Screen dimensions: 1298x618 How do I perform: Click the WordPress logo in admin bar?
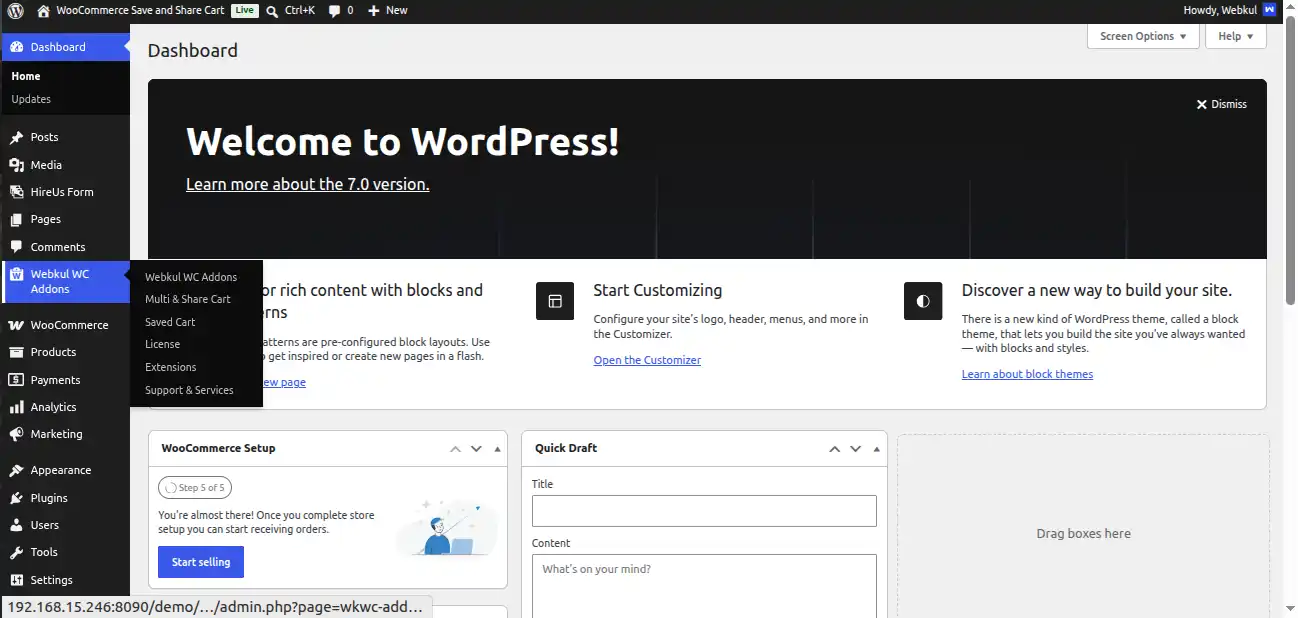tap(15, 10)
